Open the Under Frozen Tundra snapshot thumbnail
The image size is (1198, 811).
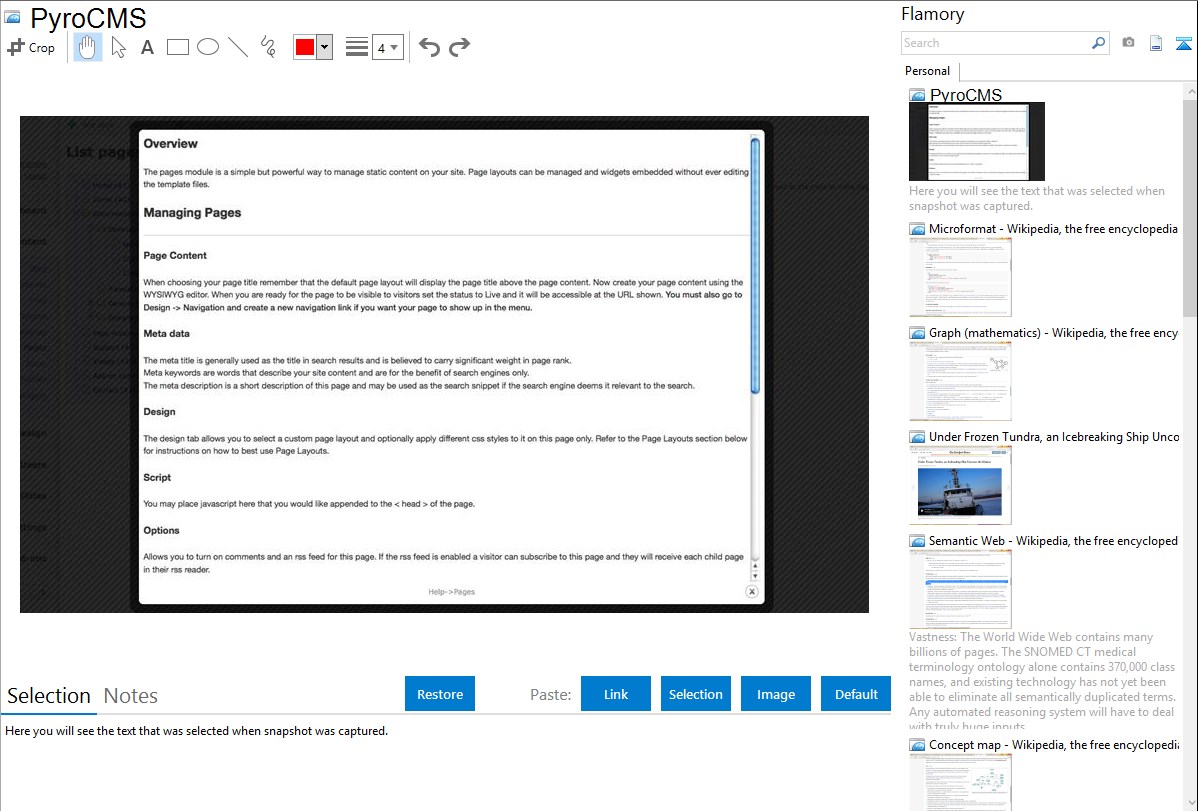coord(960,485)
